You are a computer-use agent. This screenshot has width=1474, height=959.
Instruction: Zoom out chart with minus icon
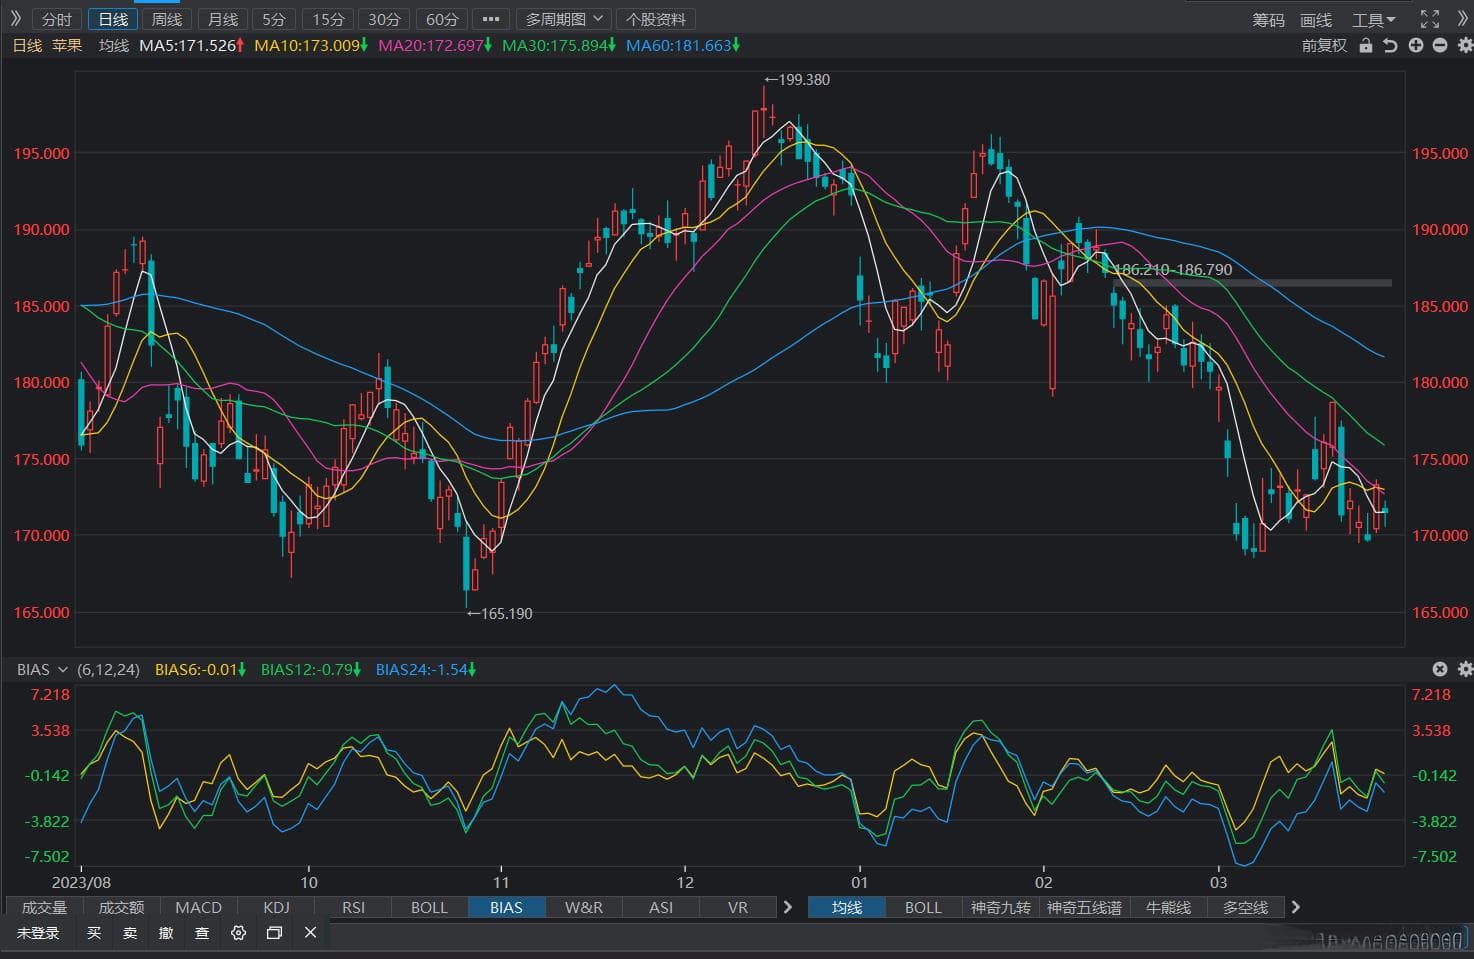(1440, 45)
